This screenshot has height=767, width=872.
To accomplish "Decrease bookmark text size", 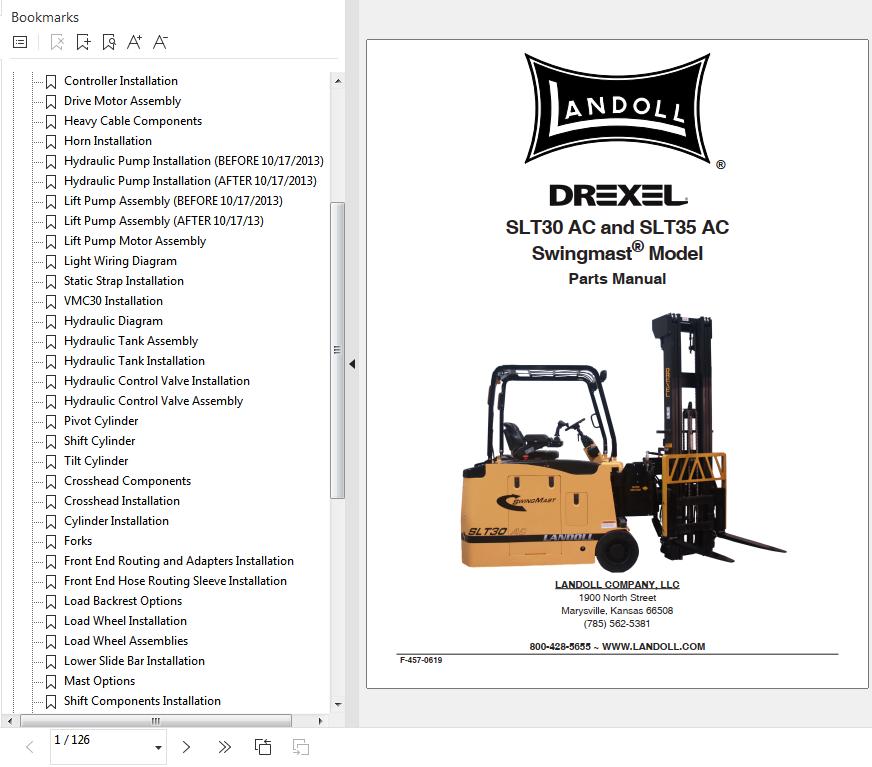I will tap(160, 42).
